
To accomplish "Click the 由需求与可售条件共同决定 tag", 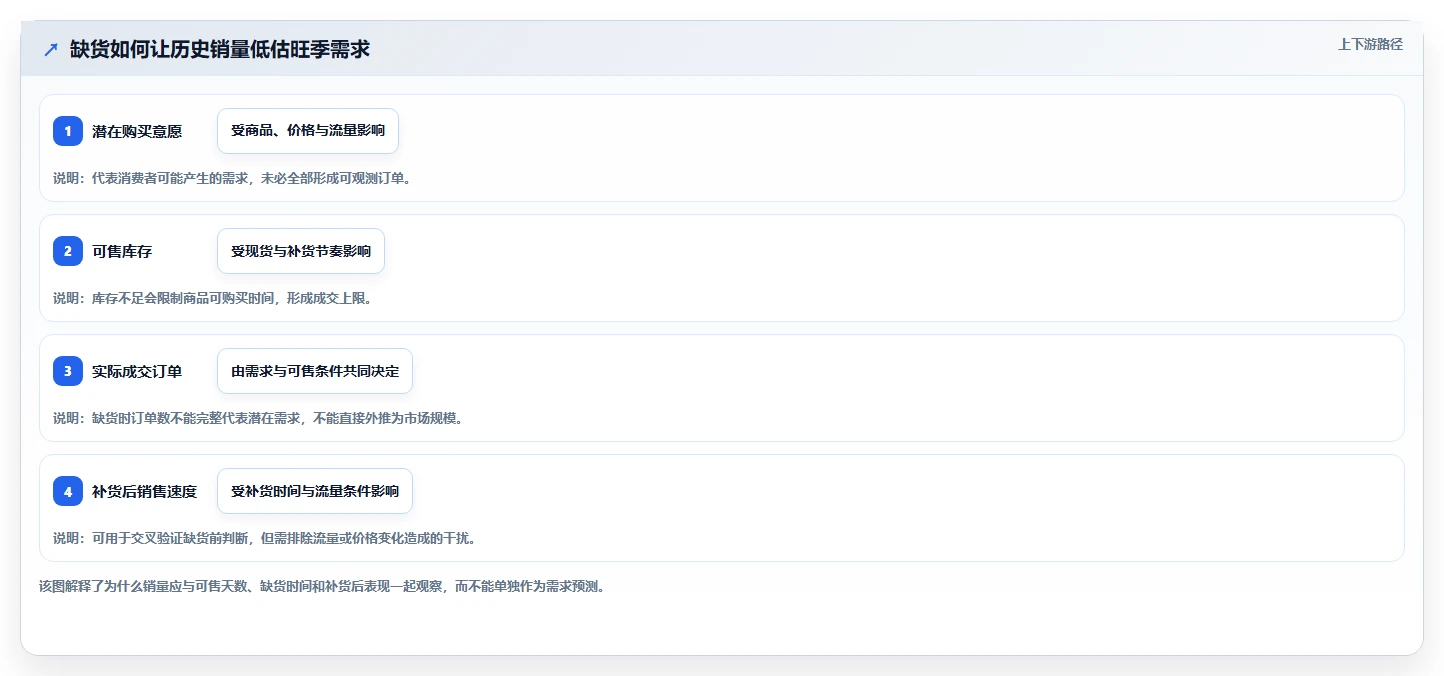I will pos(315,371).
